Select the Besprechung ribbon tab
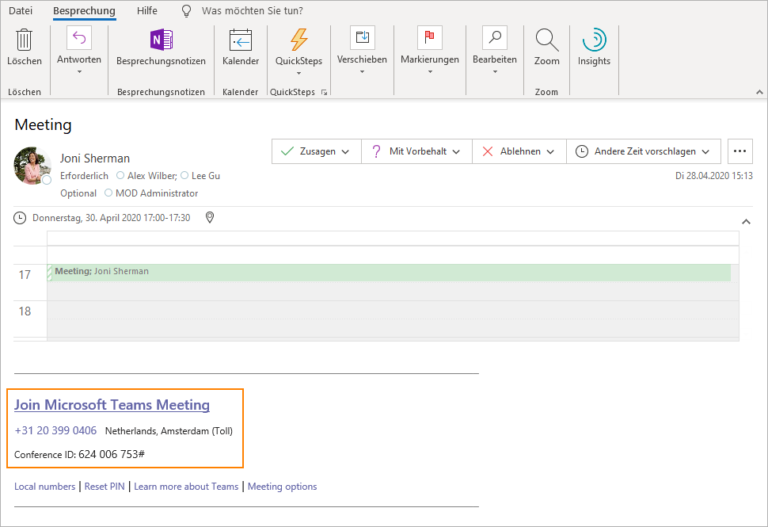The width and height of the screenshot is (768, 527). [x=84, y=10]
